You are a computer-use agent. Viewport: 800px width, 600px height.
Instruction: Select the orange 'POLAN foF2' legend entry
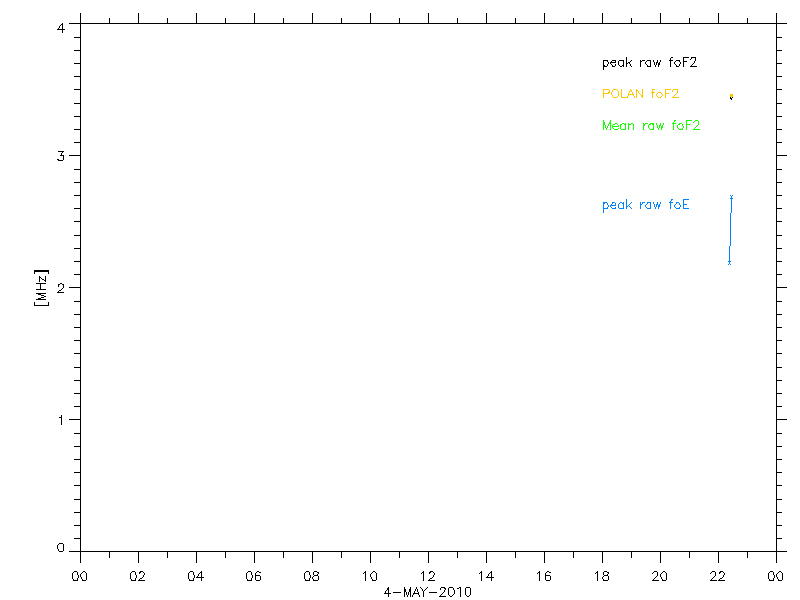pyautogui.click(x=640, y=94)
